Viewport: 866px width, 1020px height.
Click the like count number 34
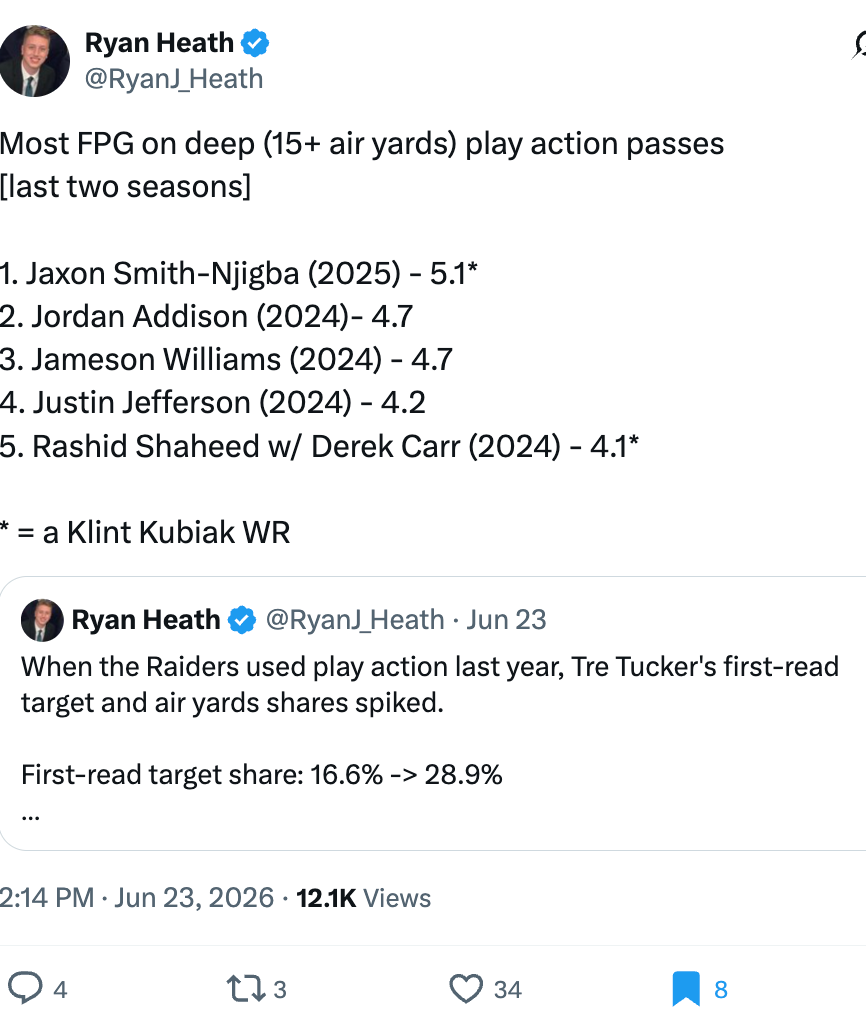[507, 990]
